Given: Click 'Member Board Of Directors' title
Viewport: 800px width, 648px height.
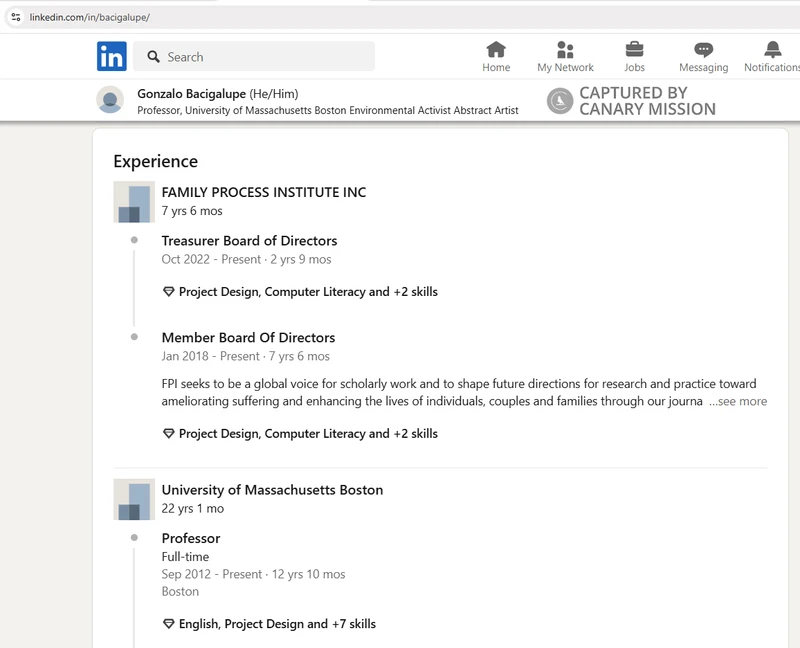Looking at the screenshot, I should tap(248, 338).
